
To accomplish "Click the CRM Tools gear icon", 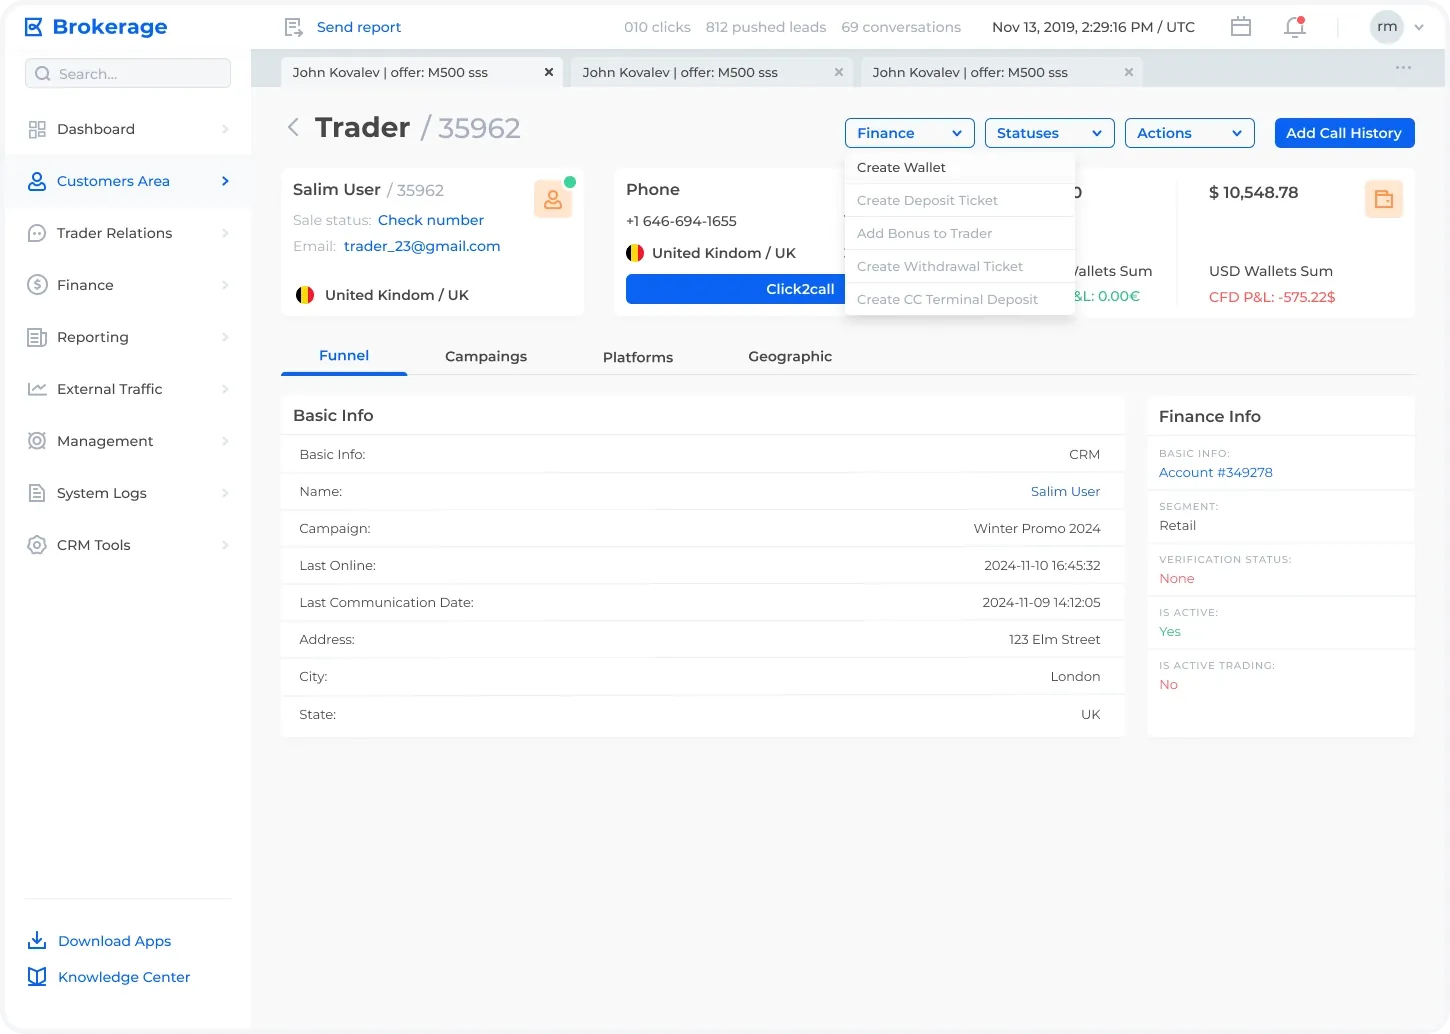I will click(37, 545).
